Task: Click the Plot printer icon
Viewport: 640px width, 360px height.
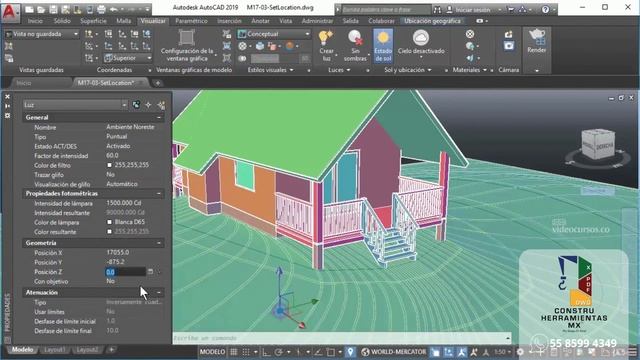Action: (x=102, y=9)
